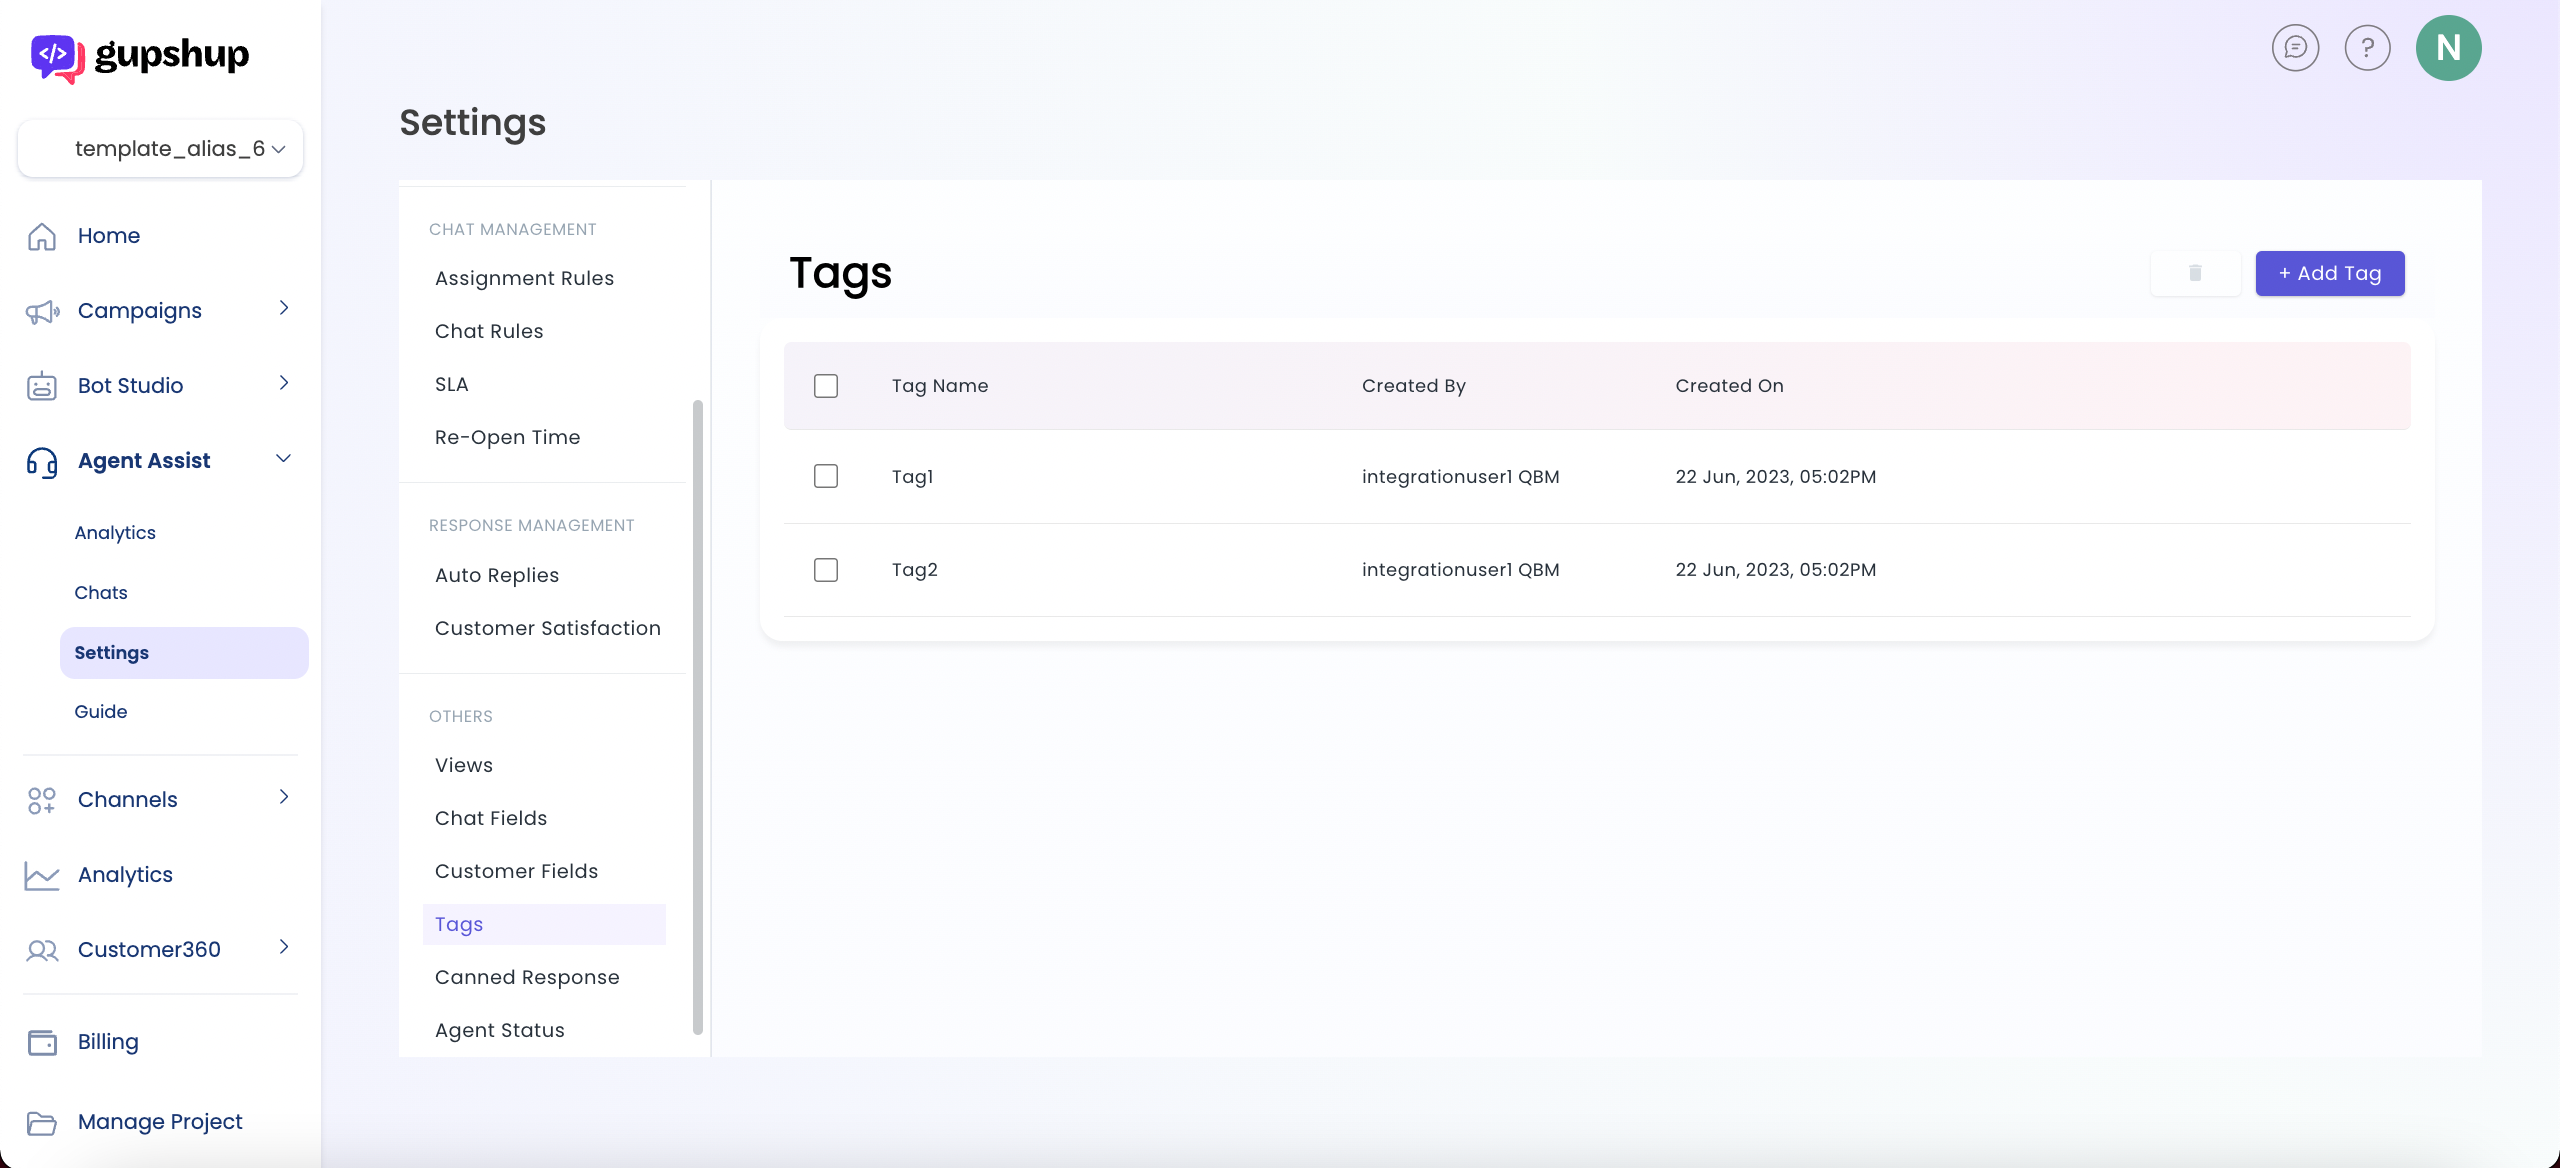
Task: Click the Billing wallet icon
Action: [x=42, y=1042]
